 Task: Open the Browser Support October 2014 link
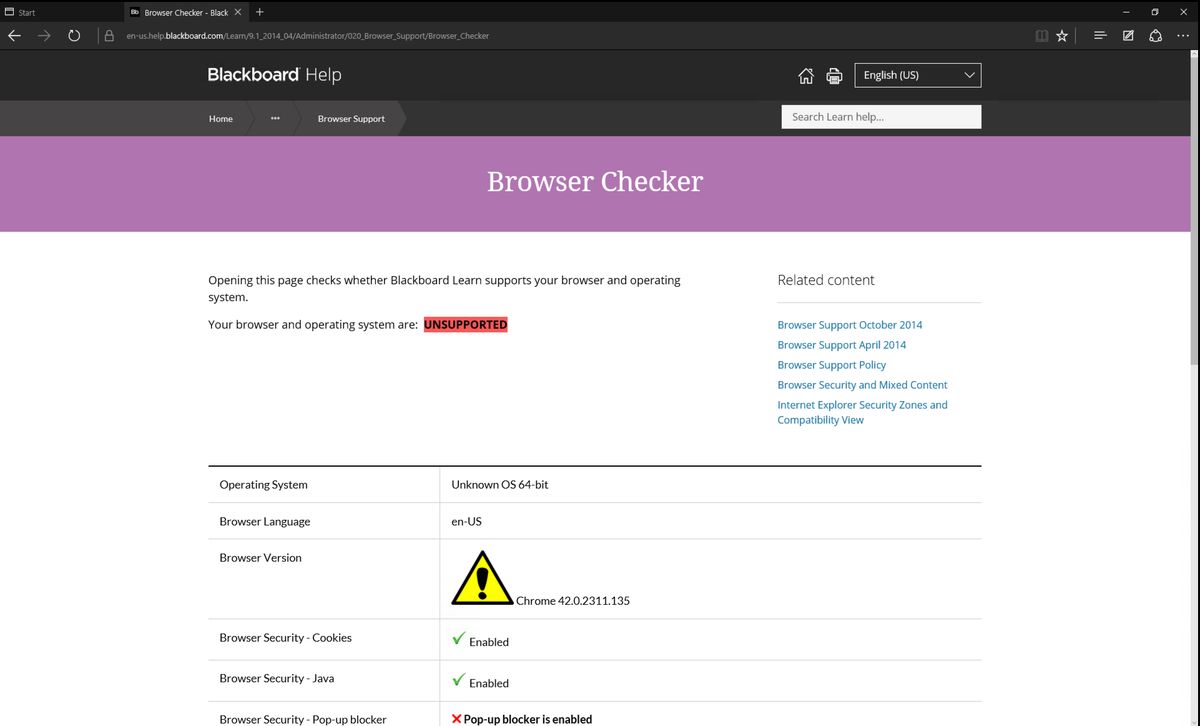pos(849,325)
